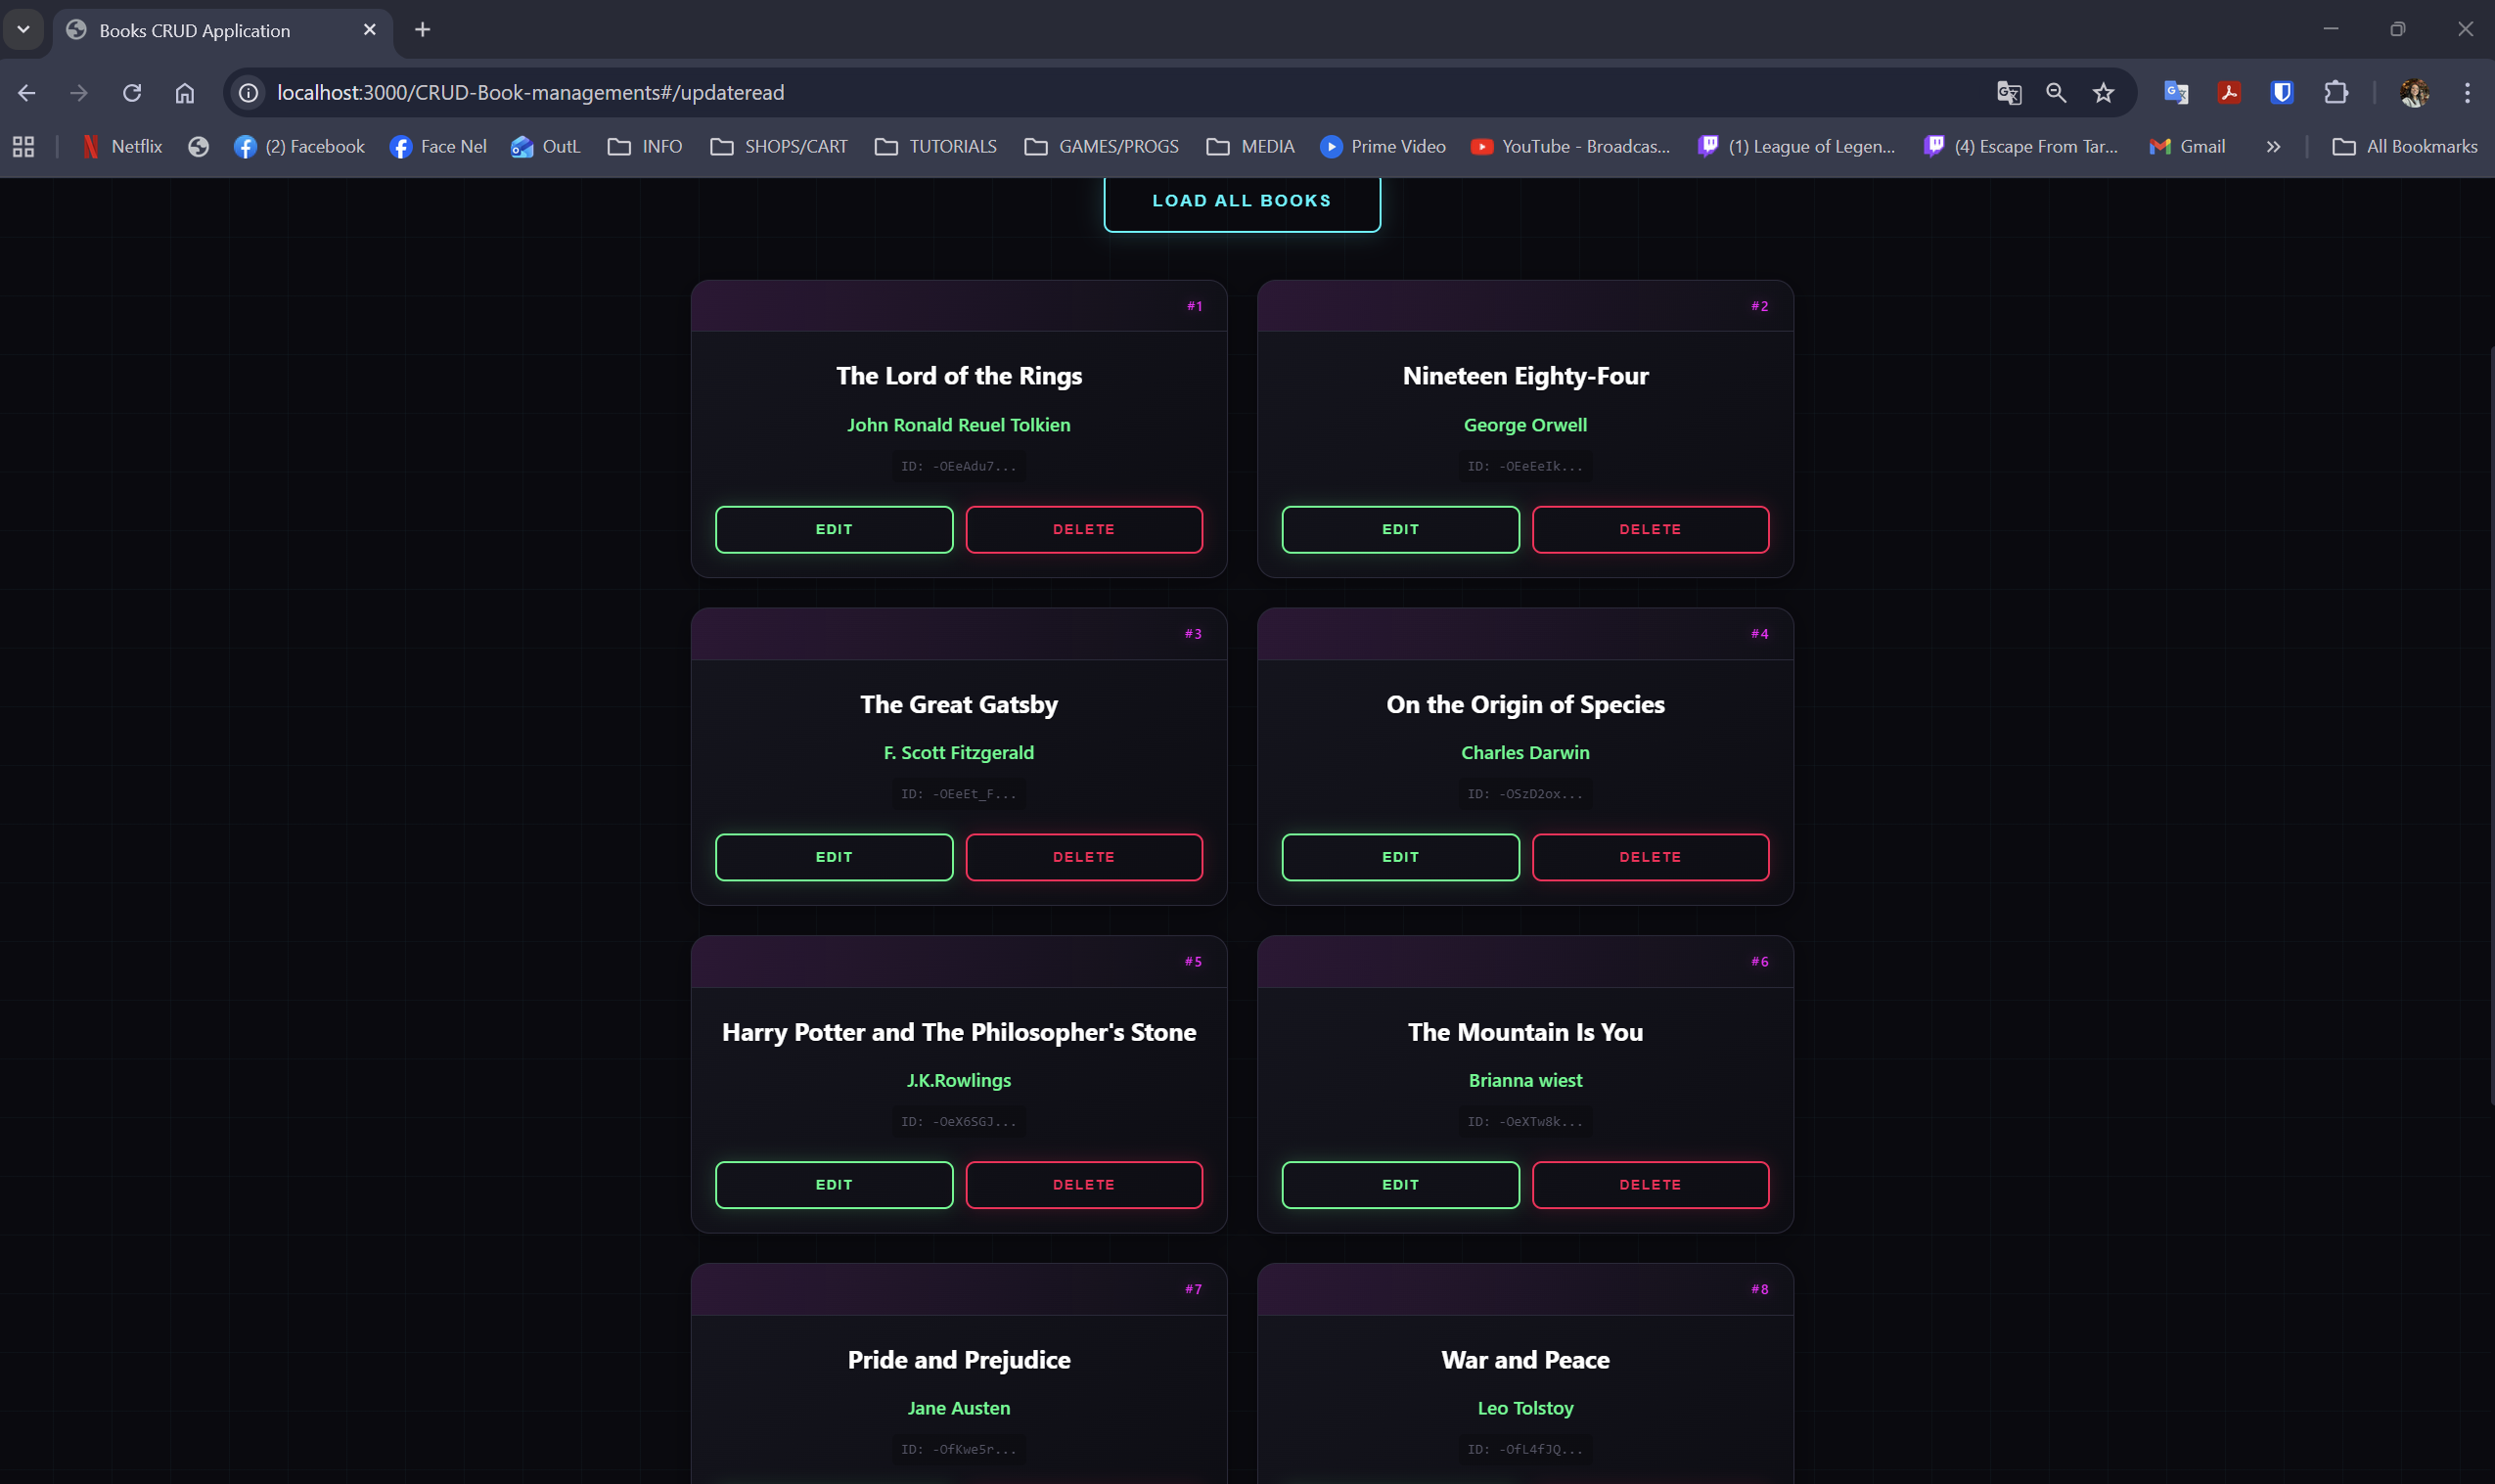Open the GAMES/PROGS bookmark folder
The height and width of the screenshot is (1484, 2495).
[1102, 147]
